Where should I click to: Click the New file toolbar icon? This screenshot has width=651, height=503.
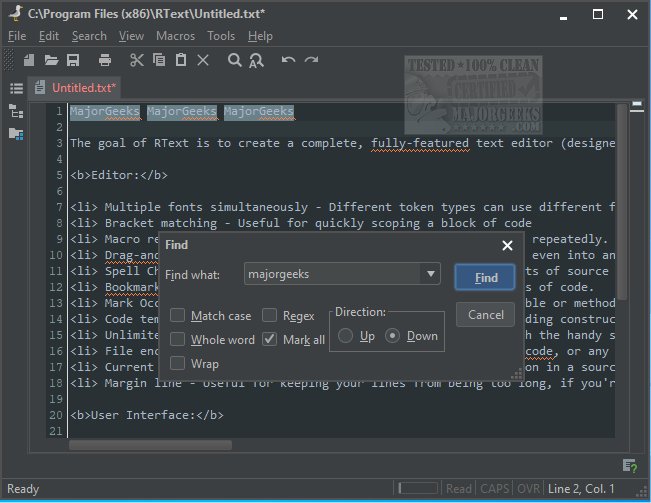pos(29,61)
